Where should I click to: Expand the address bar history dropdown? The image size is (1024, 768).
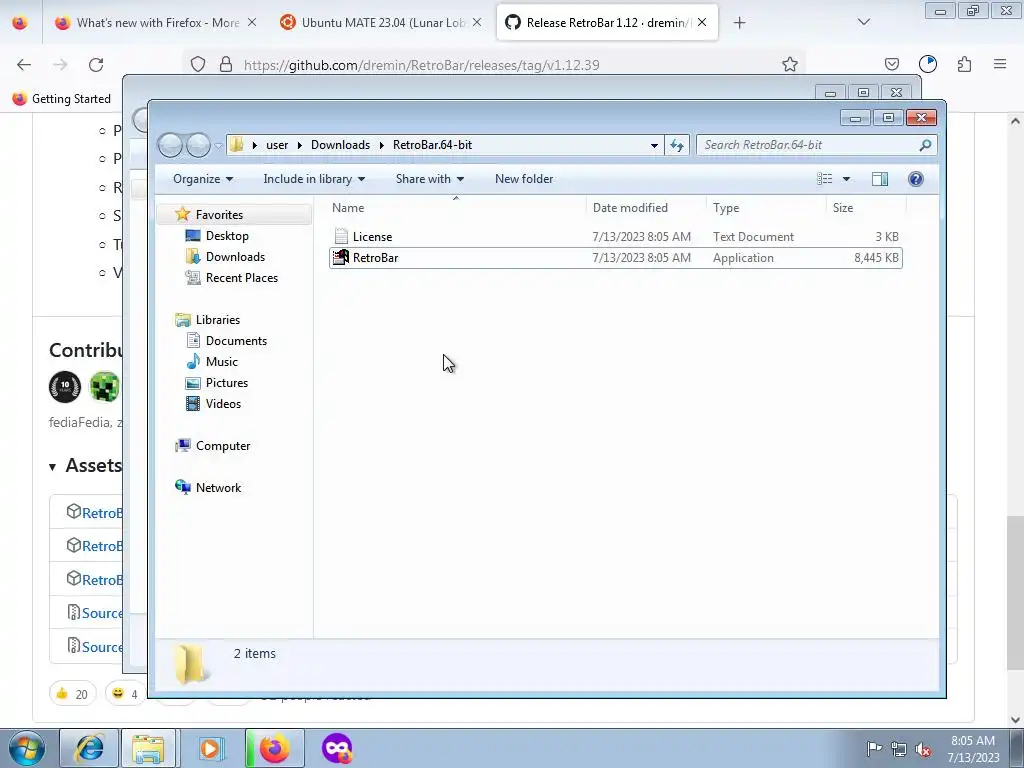pyautogui.click(x=654, y=145)
